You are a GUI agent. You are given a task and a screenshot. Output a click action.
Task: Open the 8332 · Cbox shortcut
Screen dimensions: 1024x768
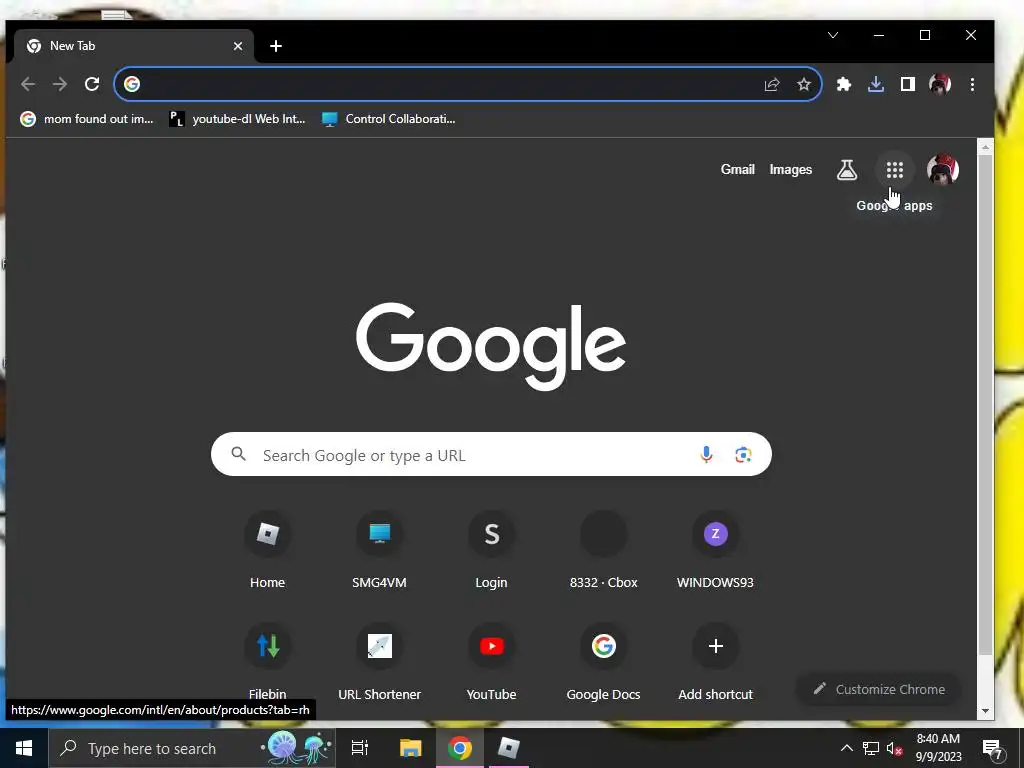[x=603, y=551]
